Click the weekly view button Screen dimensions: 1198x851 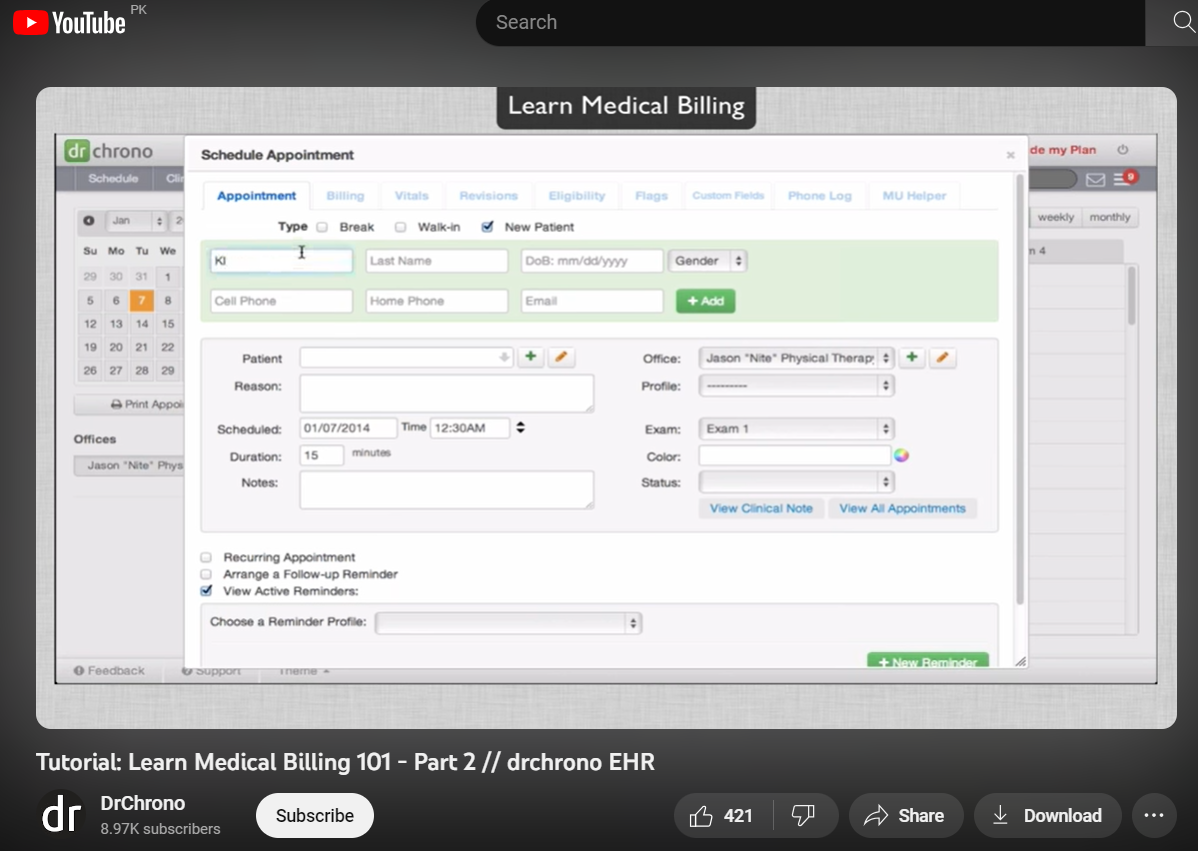(x=1056, y=217)
